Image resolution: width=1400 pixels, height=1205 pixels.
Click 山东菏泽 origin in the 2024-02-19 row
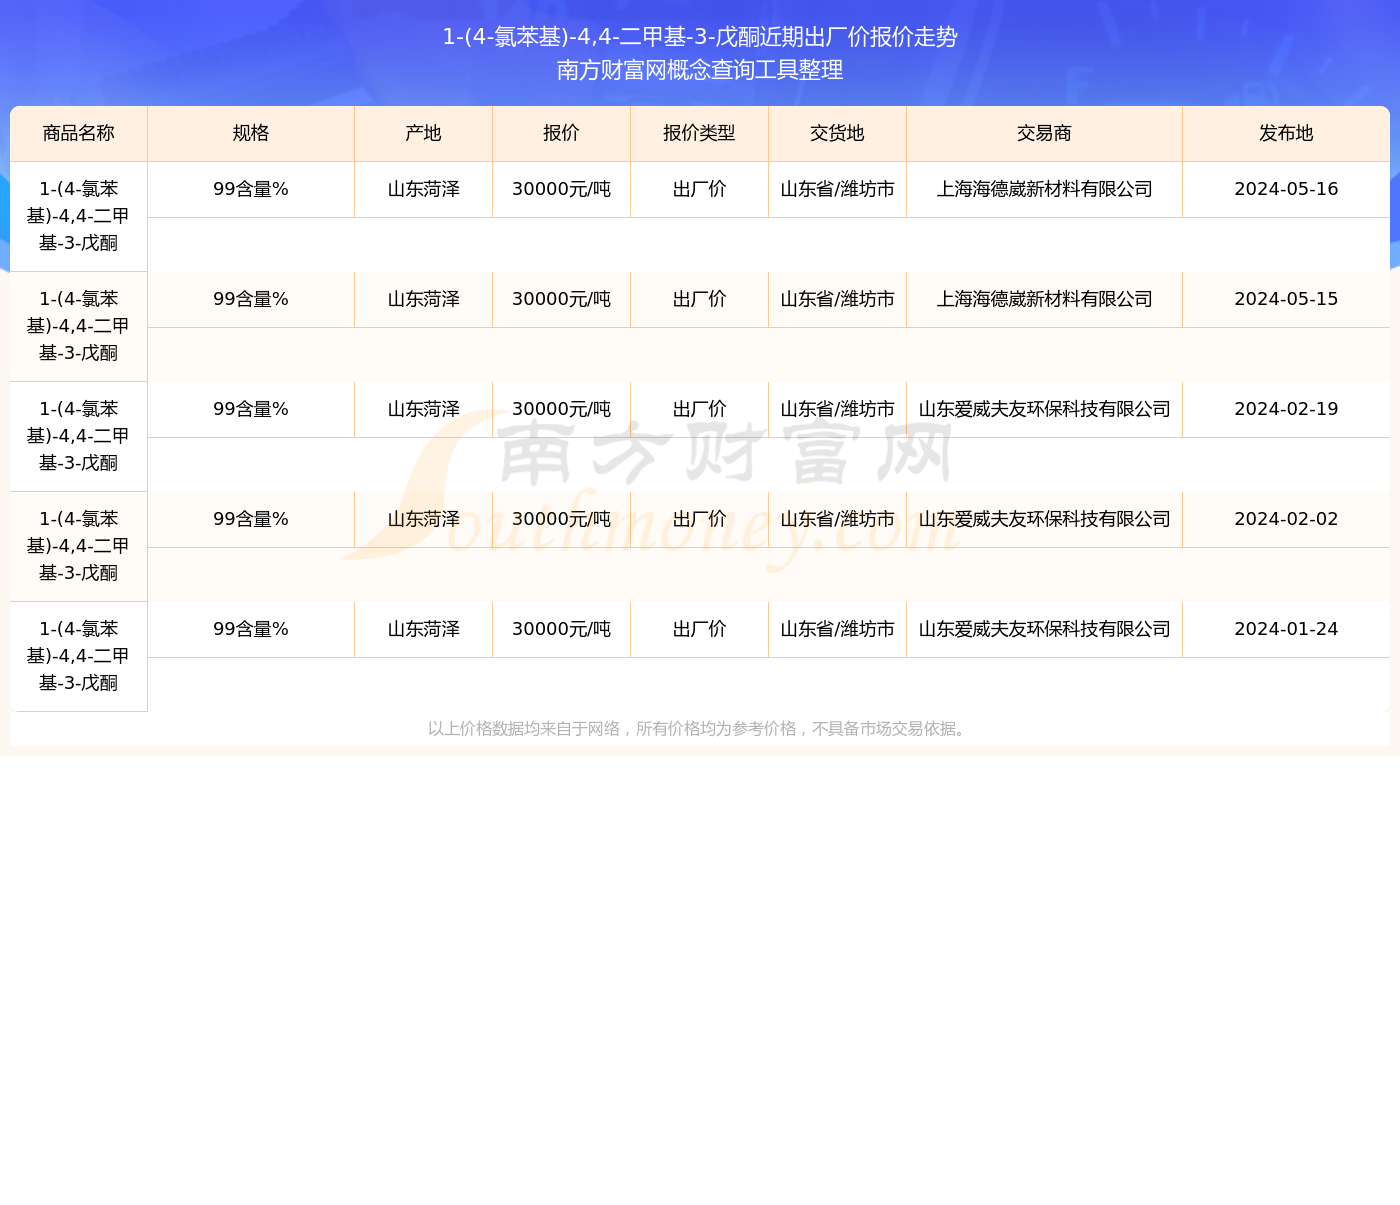tap(423, 409)
